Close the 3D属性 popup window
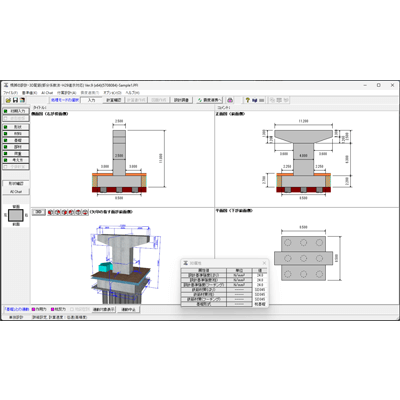Screen dimensions: 400x400 click(264, 263)
